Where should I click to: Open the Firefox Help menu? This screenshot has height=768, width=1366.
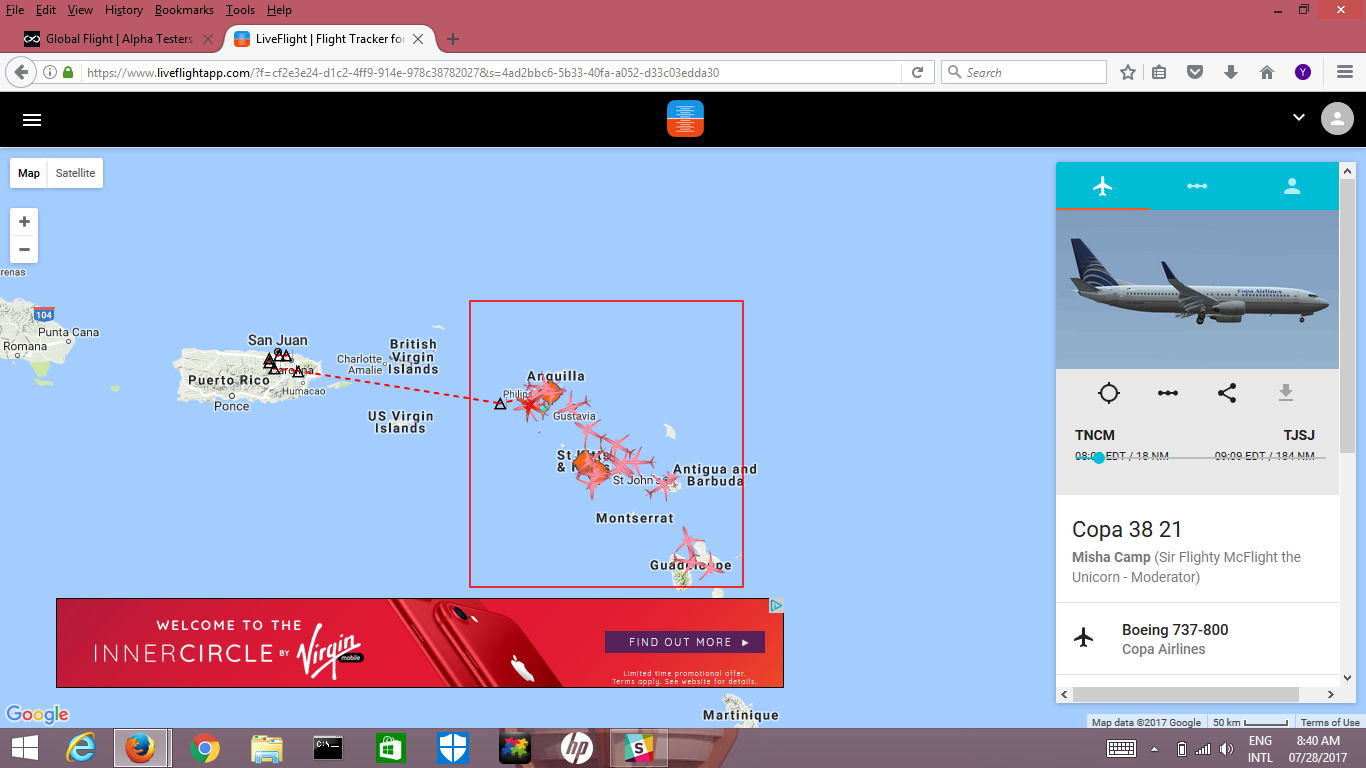click(280, 10)
